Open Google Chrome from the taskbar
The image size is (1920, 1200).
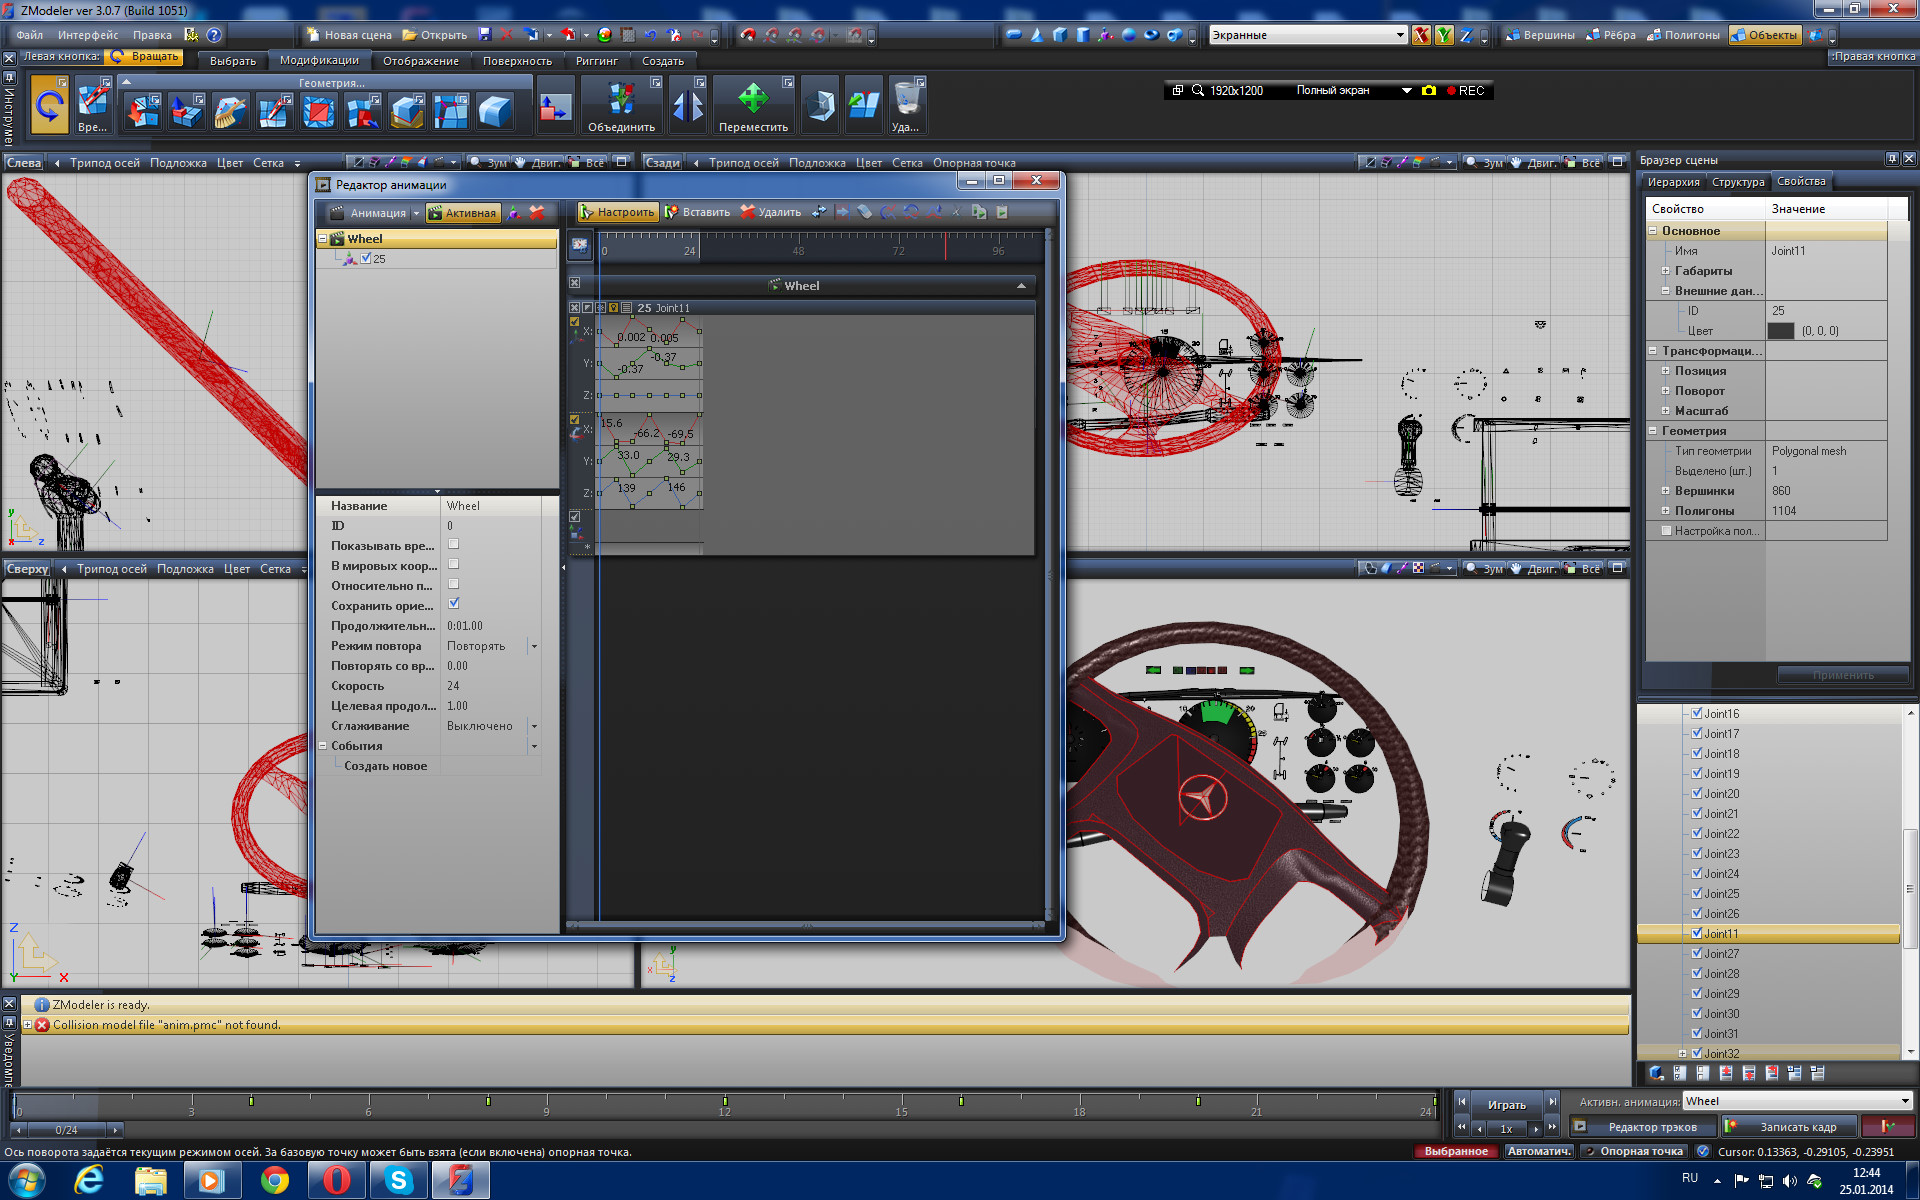(x=274, y=1181)
